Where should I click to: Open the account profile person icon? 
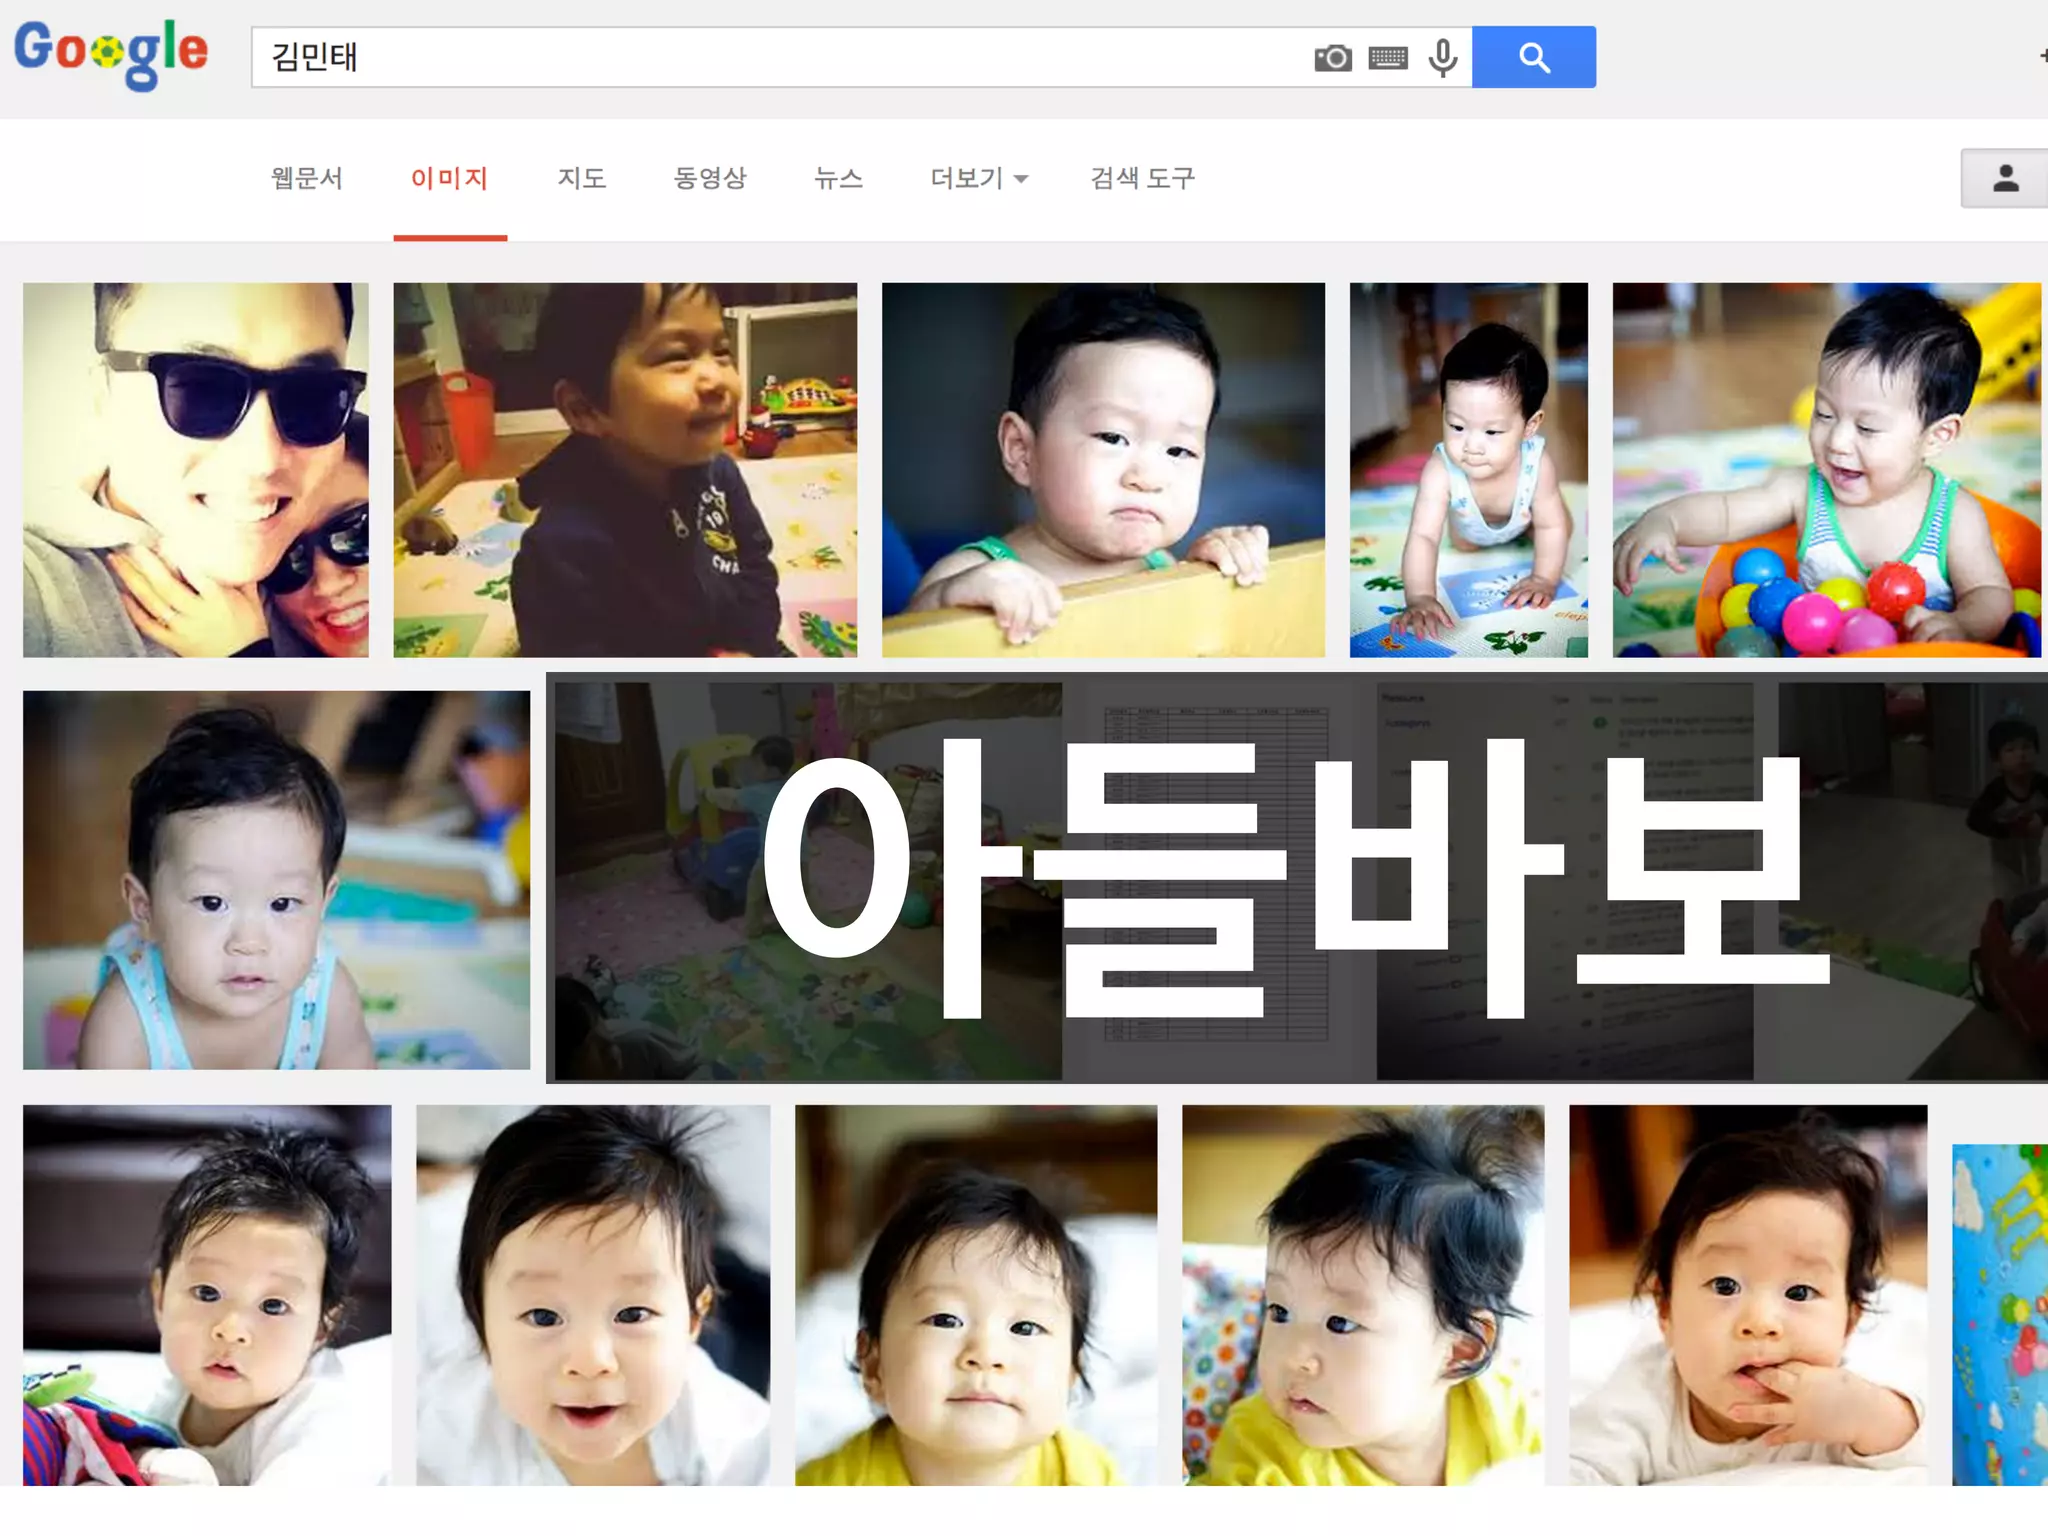[x=2005, y=178]
